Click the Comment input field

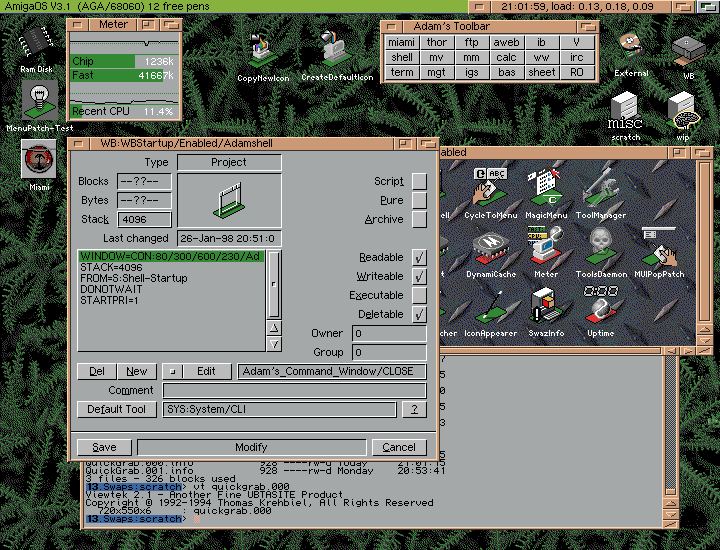(294, 390)
